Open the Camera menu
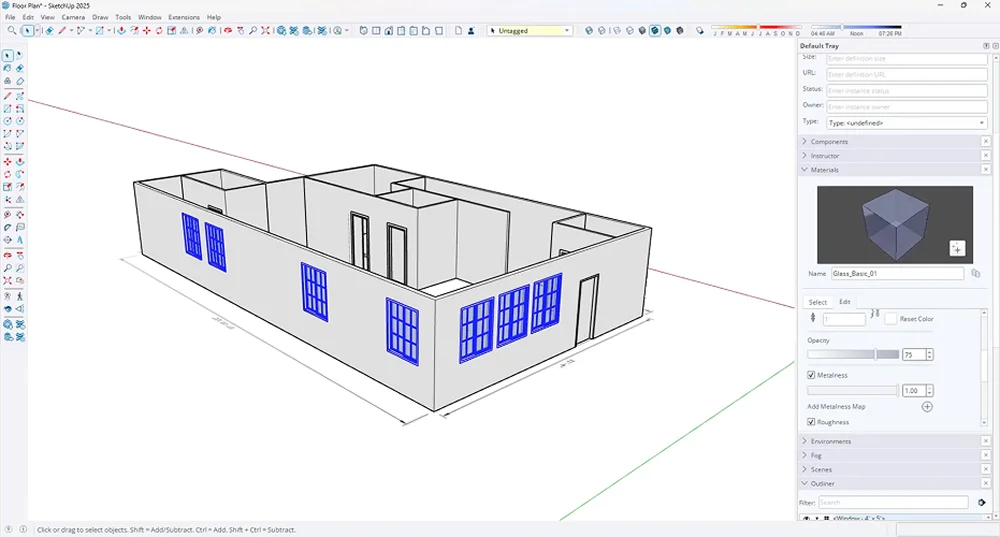The width and height of the screenshot is (1000, 537). 73,17
